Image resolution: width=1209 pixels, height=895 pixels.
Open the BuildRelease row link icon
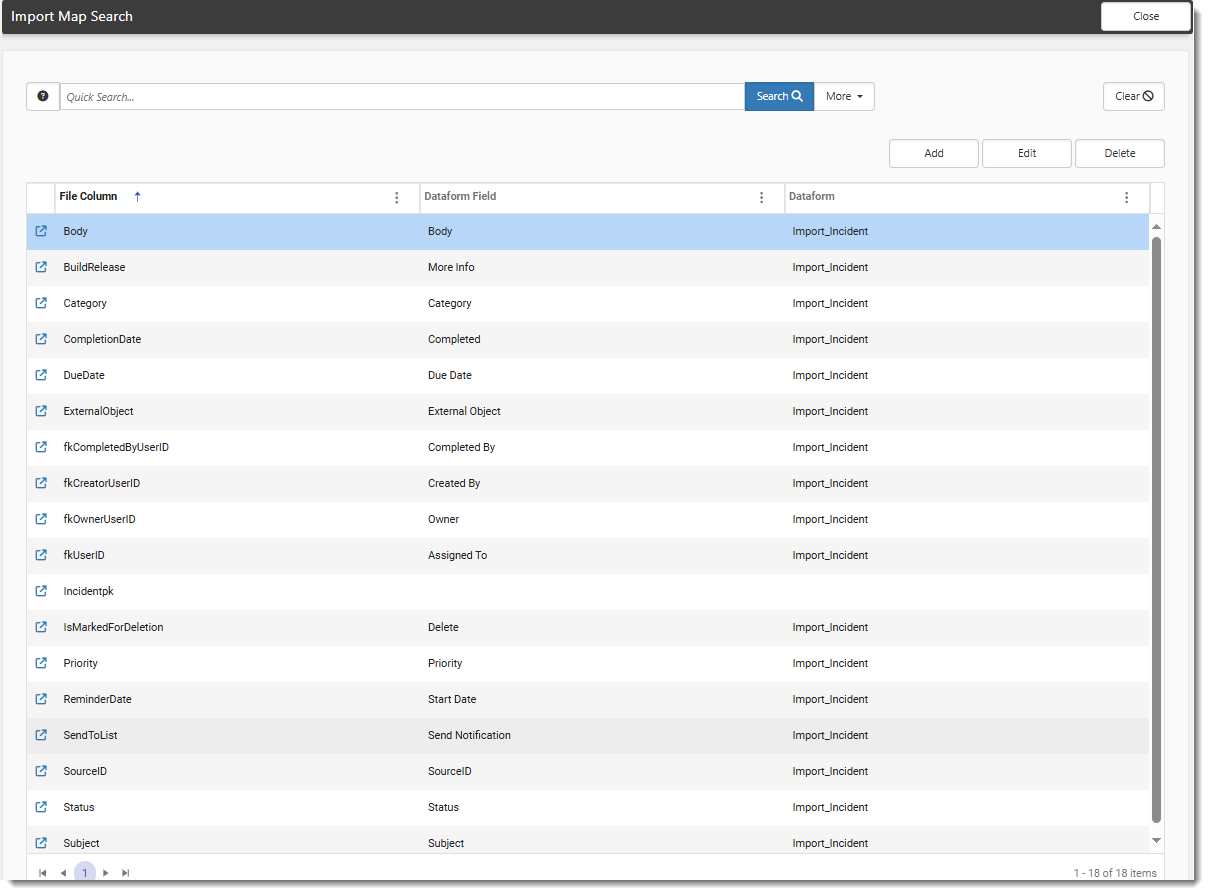(41, 267)
